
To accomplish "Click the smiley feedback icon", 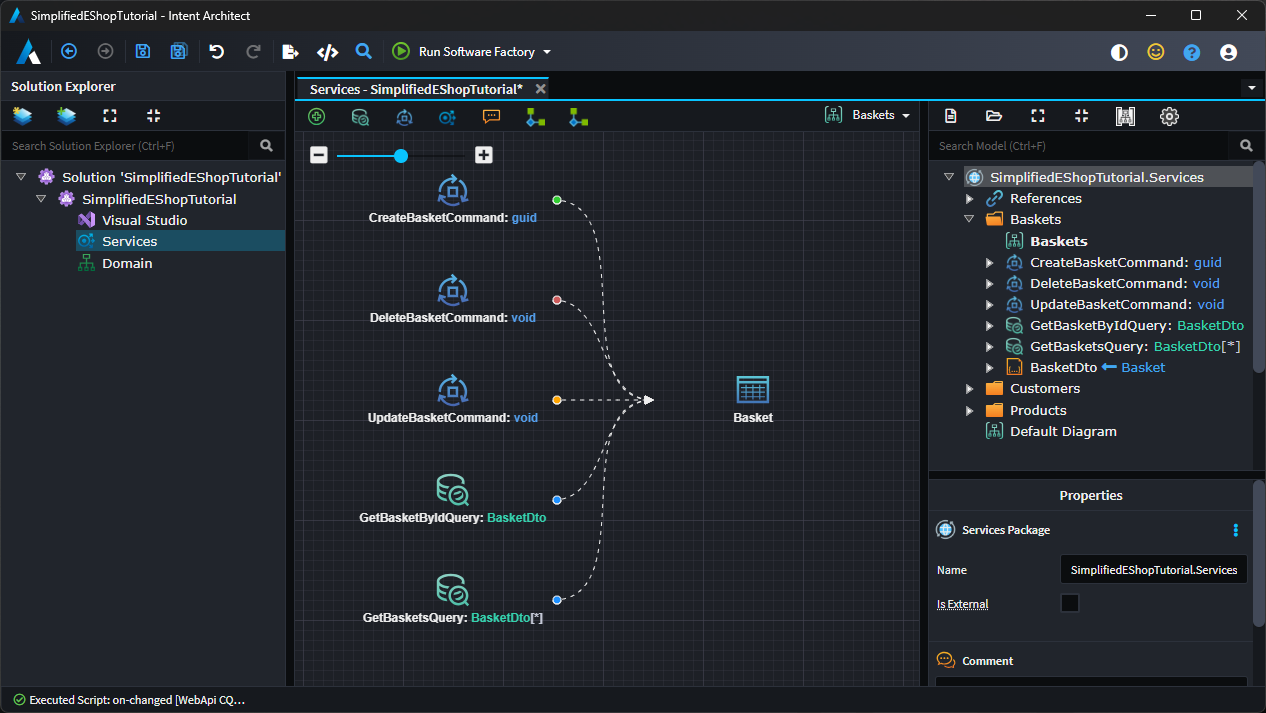I will click(1156, 52).
